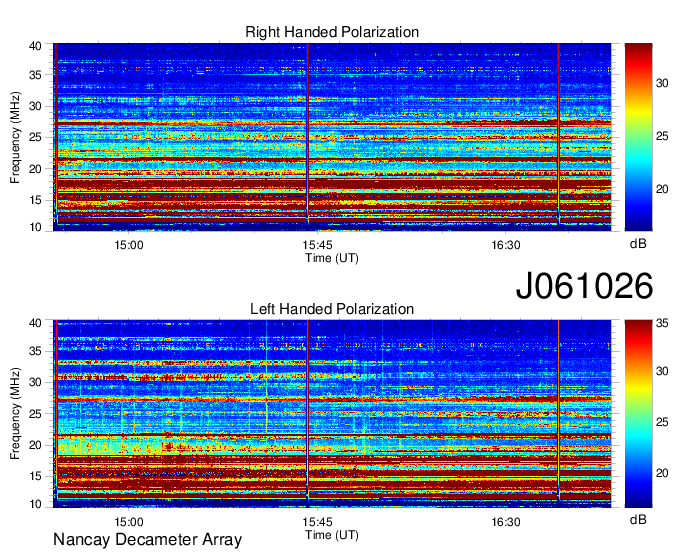
Task: Click the 15:45 tick label of the left-handed plot
Action: 318,521
